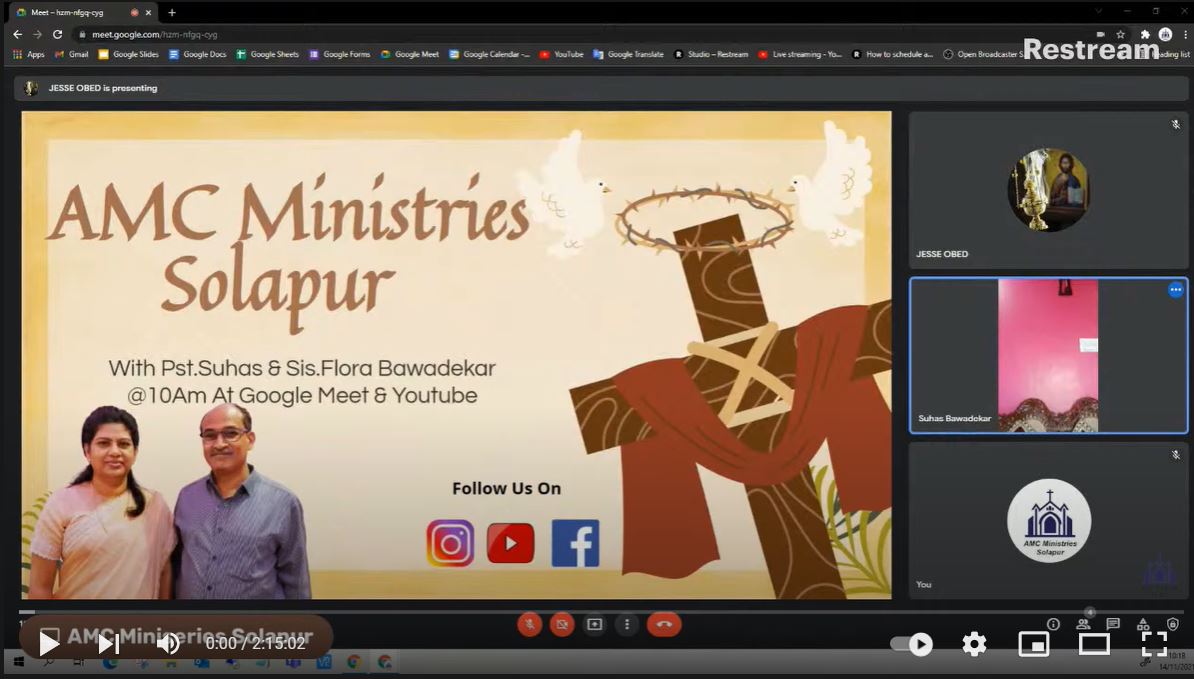This screenshot has height=679, width=1194.
Task: Bookmark this page with the star
Action: click(x=1120, y=34)
